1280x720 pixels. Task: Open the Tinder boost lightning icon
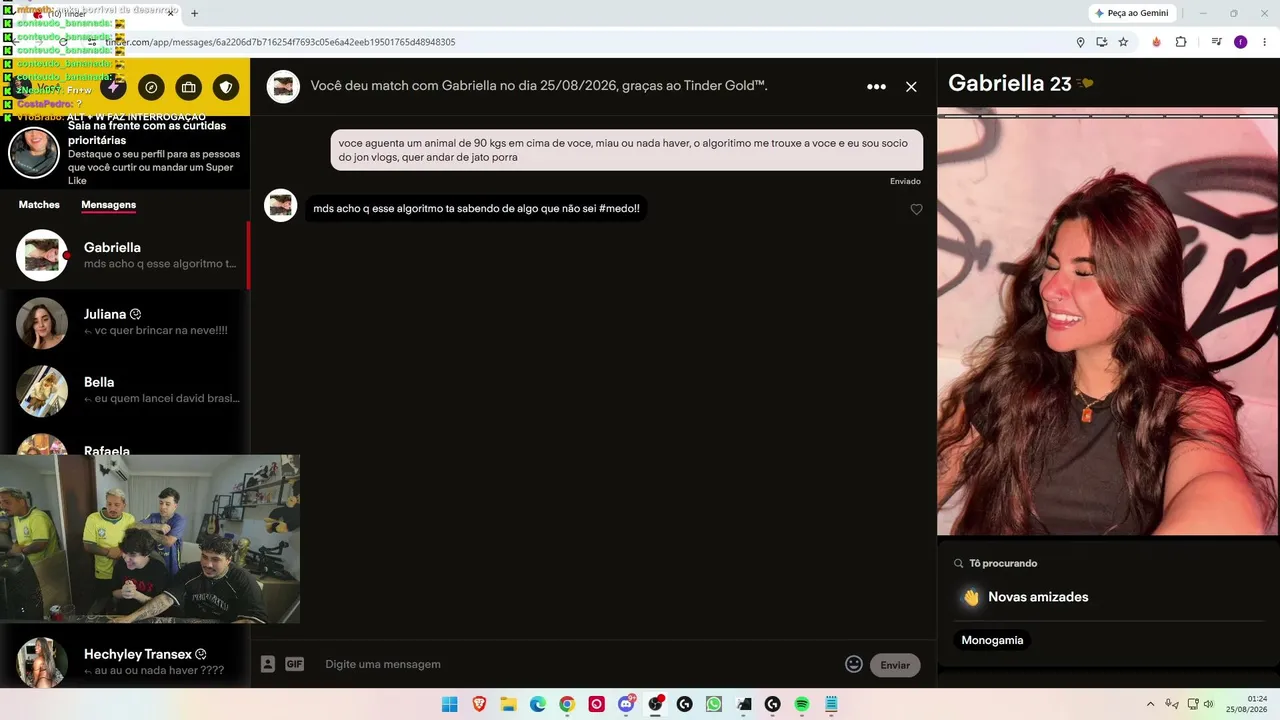pyautogui.click(x=114, y=87)
